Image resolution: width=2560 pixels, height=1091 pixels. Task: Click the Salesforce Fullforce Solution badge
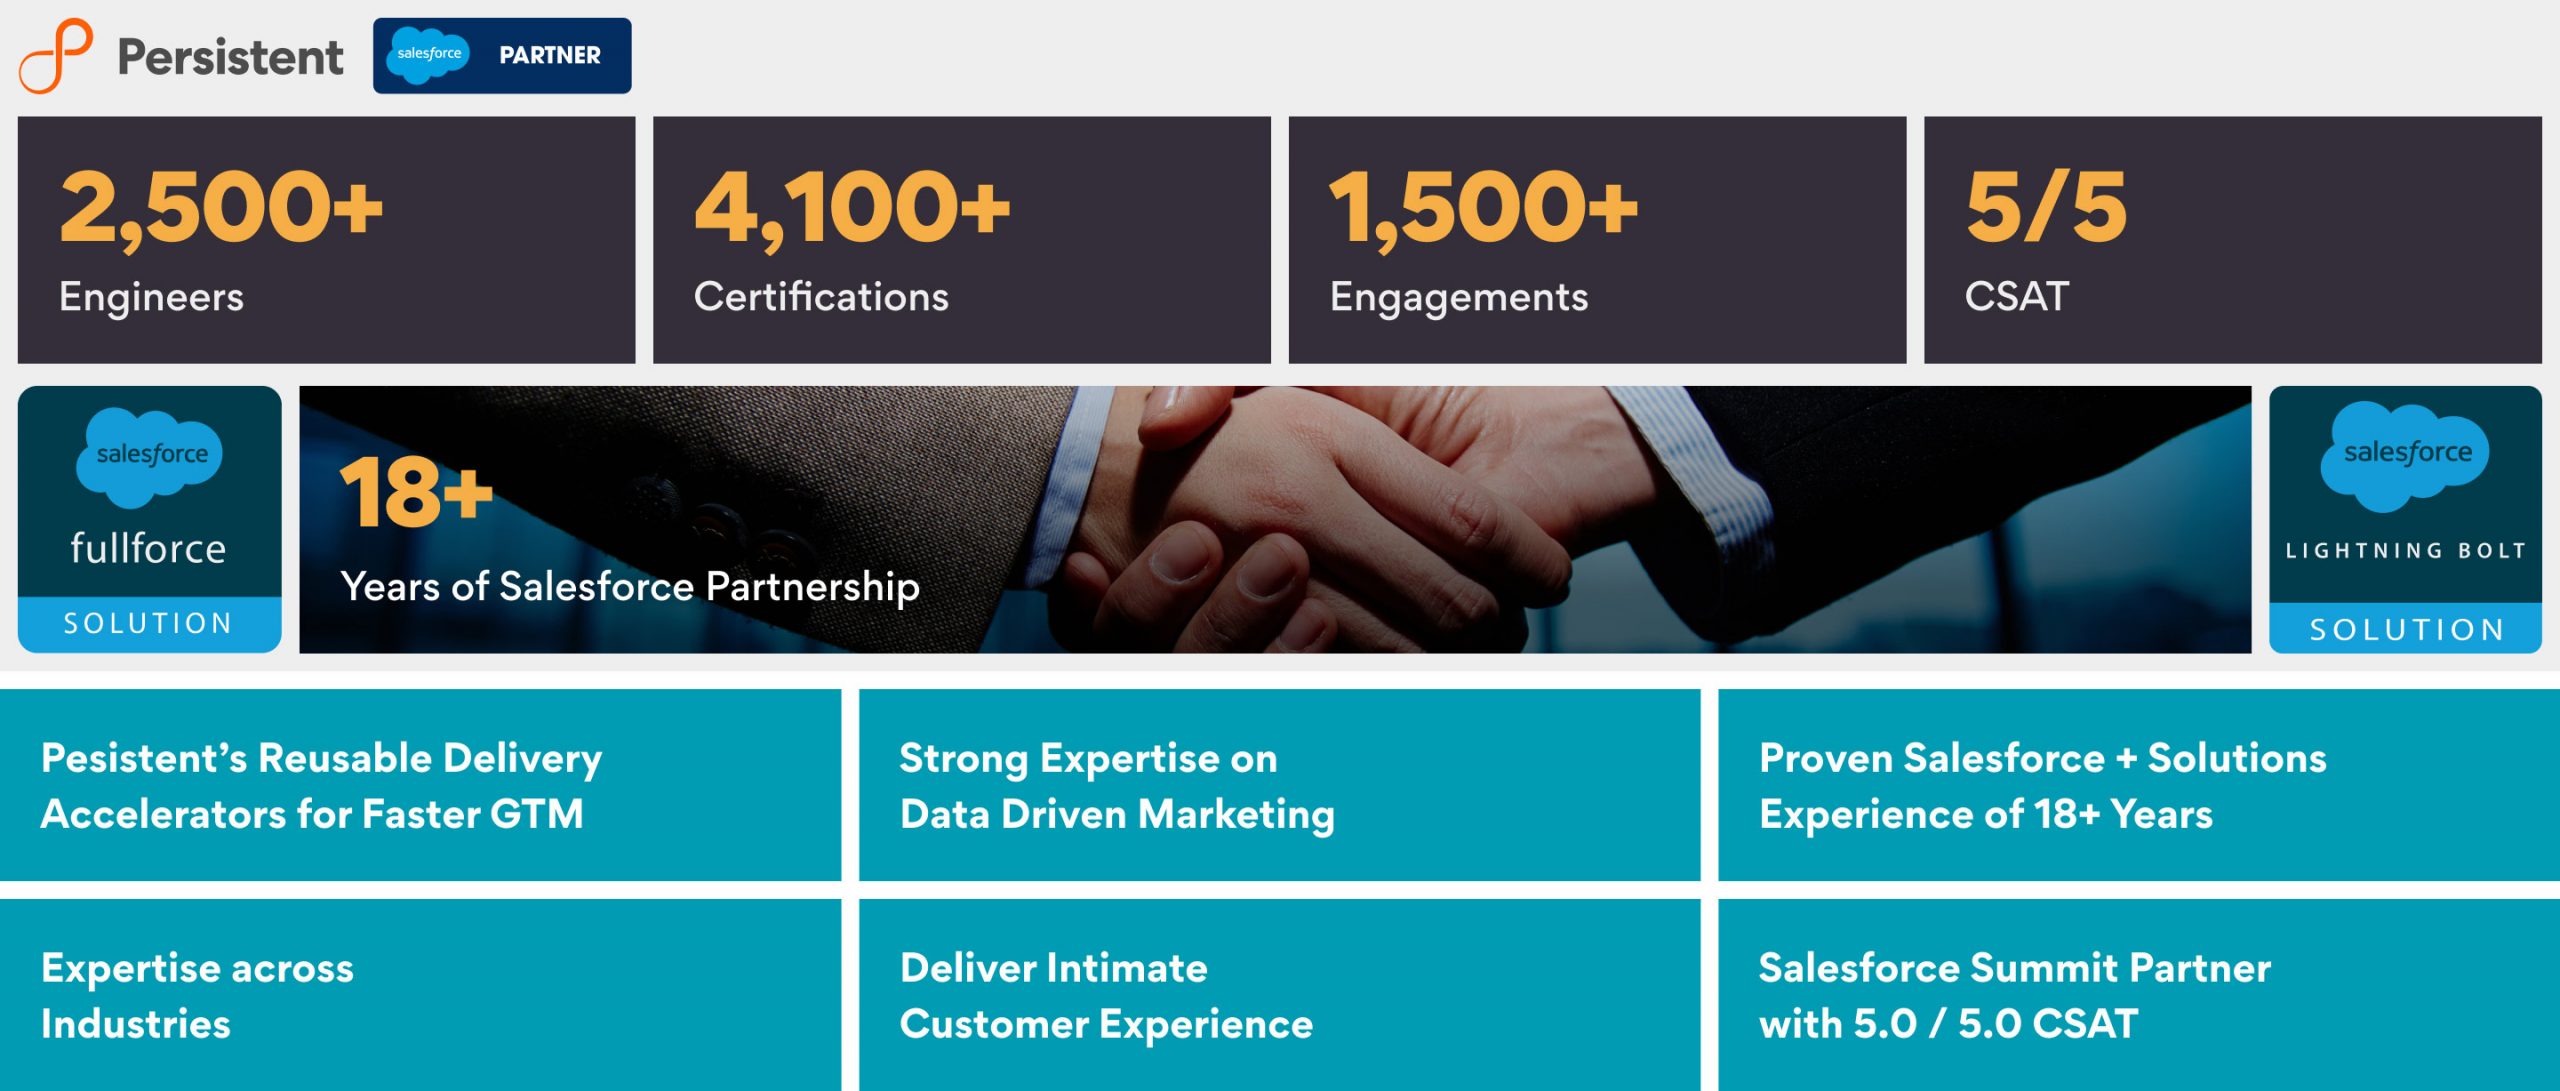tap(150, 520)
